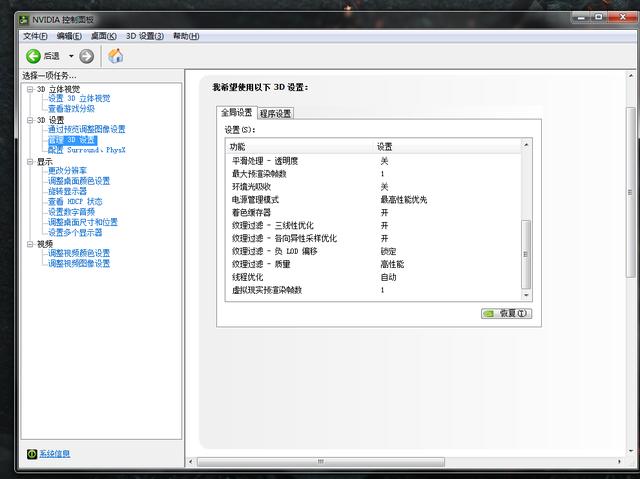The image size is (640, 479).
Task: Open 设置数字音频 task
Action: (71, 212)
